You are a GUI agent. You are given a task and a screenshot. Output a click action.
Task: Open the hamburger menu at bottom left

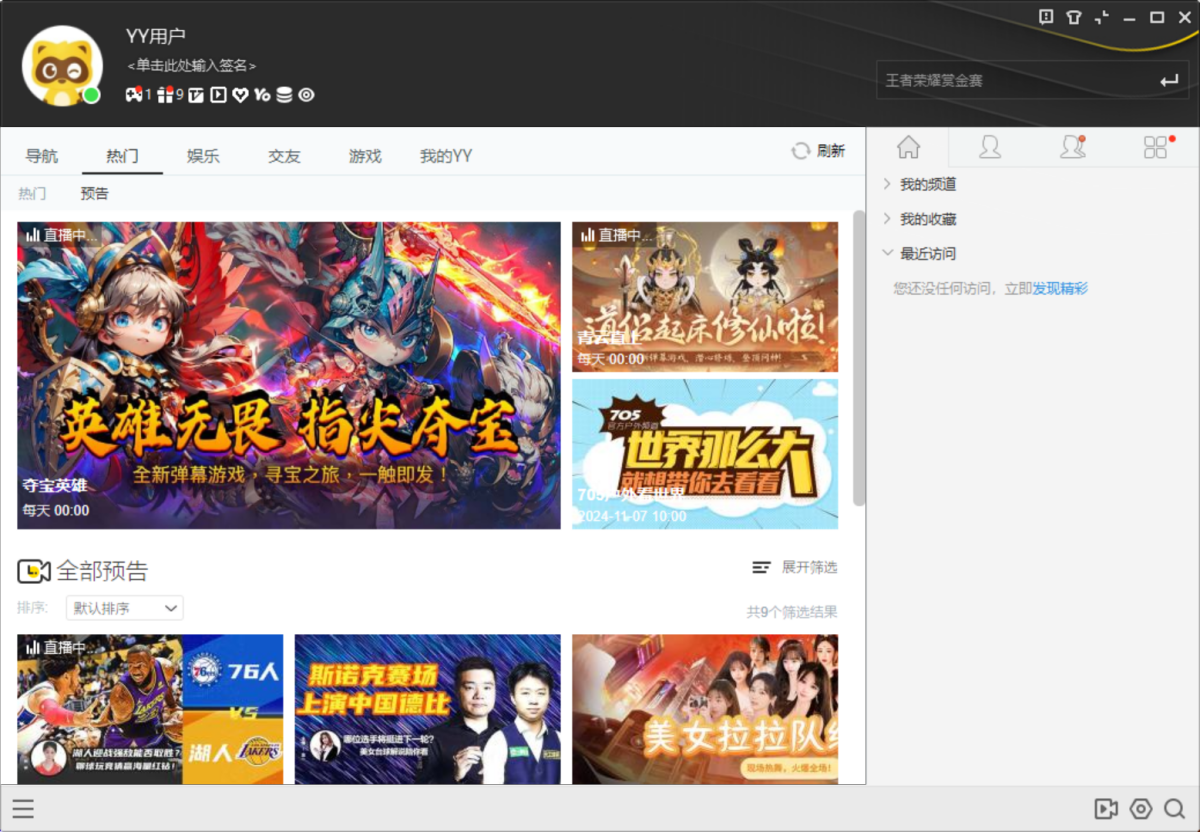[24, 809]
